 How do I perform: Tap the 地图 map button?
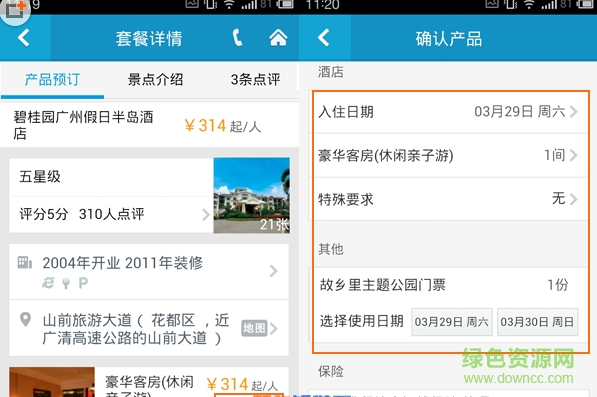pyautogui.click(x=254, y=328)
